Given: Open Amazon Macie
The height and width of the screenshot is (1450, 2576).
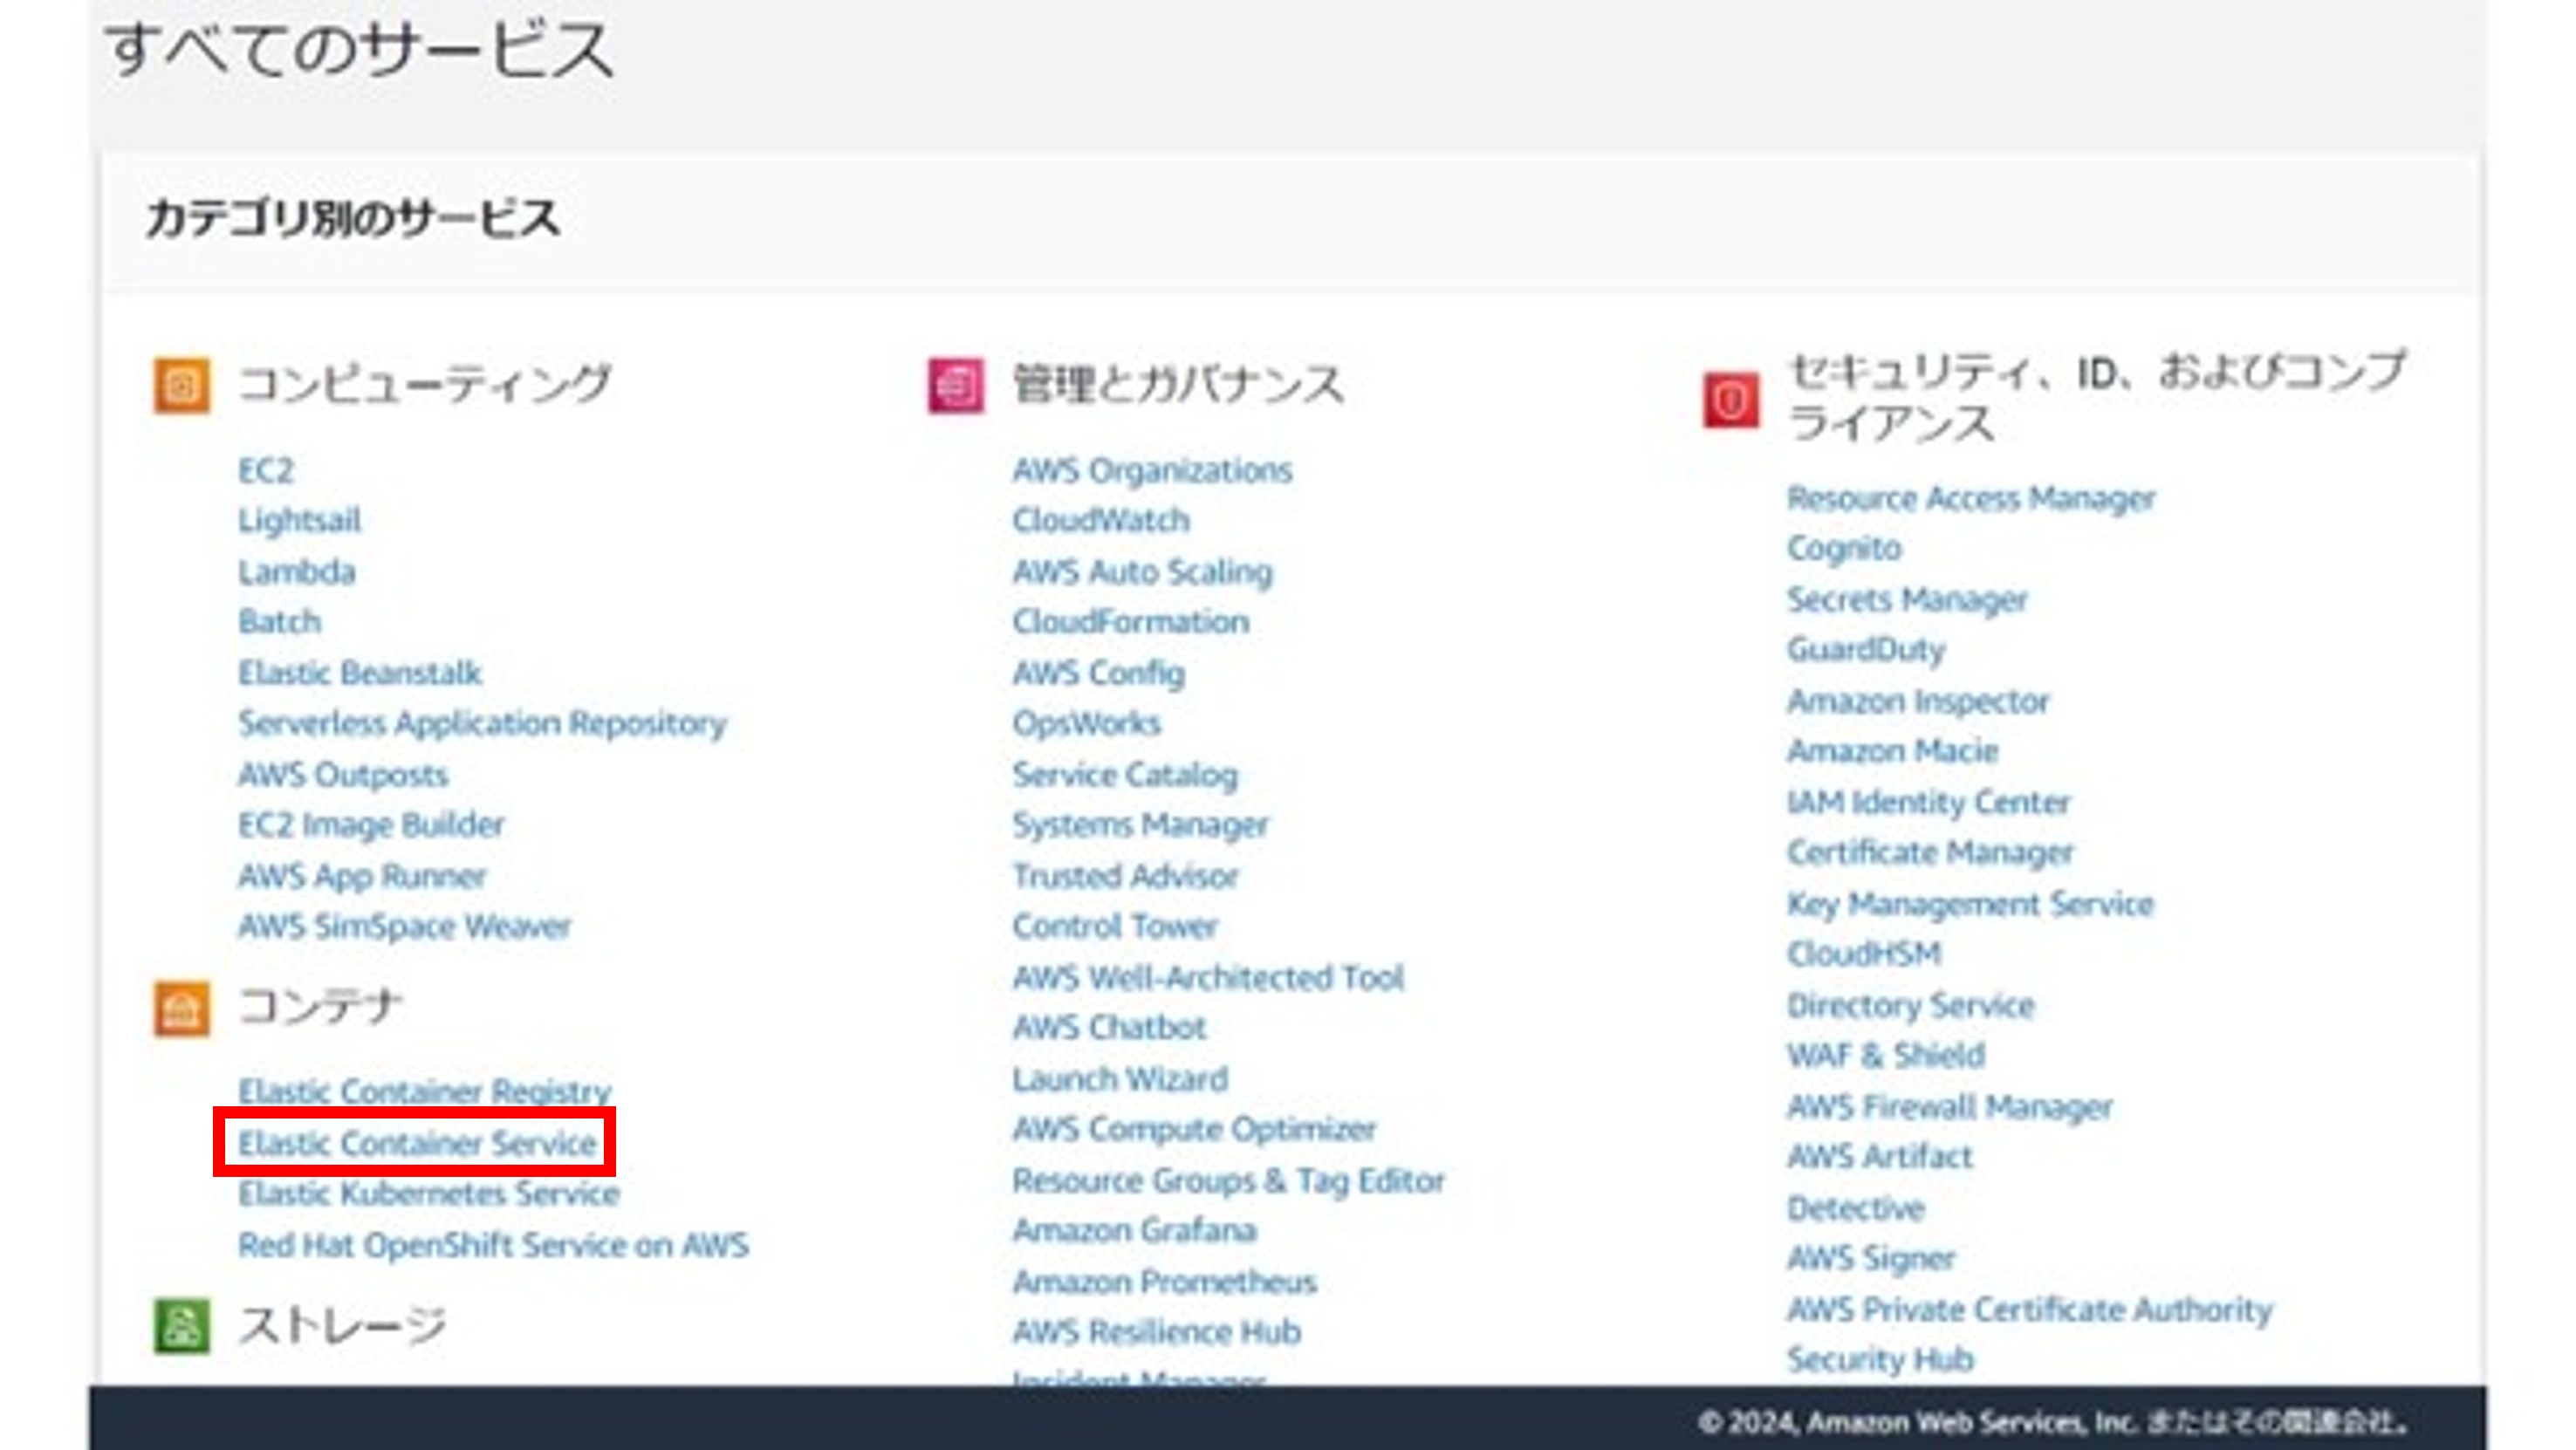Looking at the screenshot, I should pos(1892,751).
